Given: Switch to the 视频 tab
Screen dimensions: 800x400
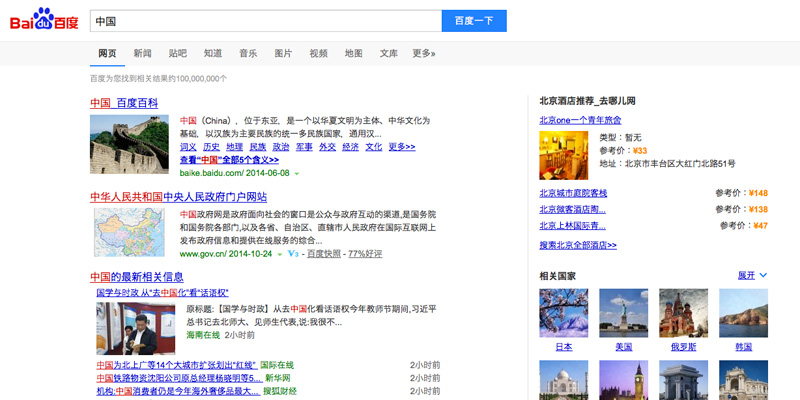Looking at the screenshot, I should [x=318, y=53].
